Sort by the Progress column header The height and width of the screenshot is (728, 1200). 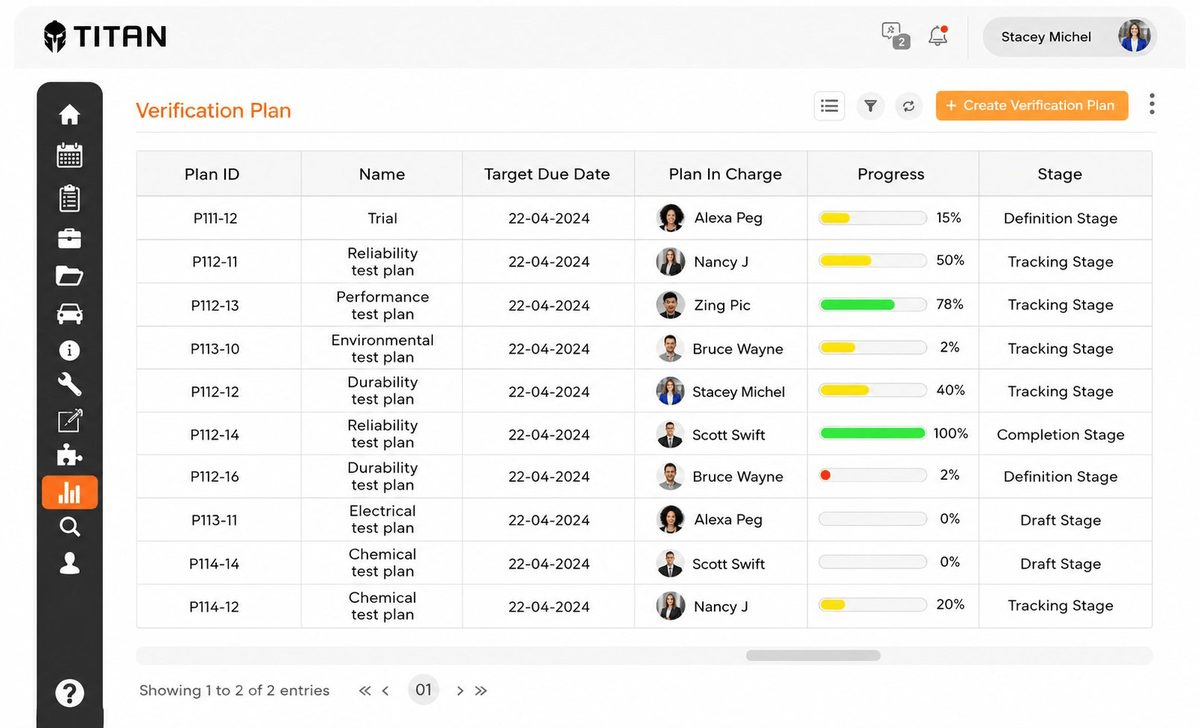pos(891,174)
